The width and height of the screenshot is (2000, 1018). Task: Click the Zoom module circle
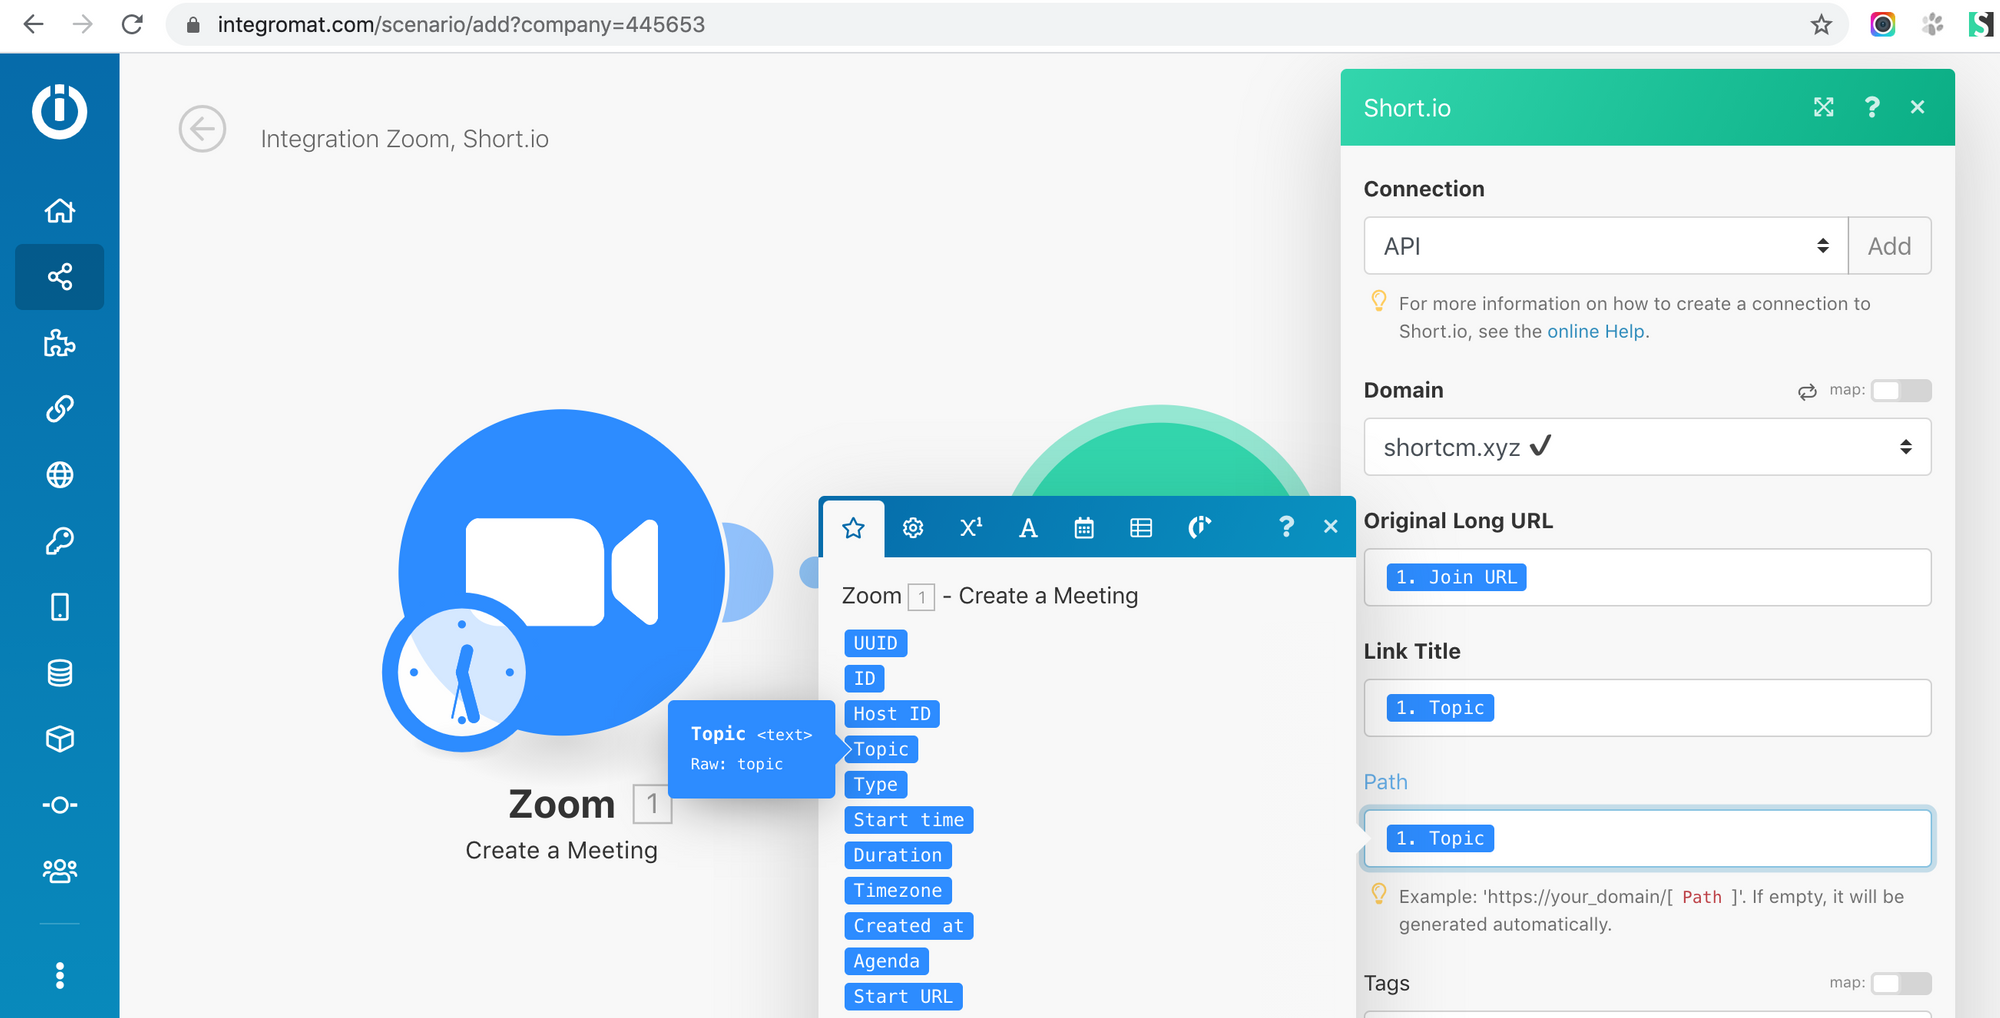pyautogui.click(x=561, y=572)
